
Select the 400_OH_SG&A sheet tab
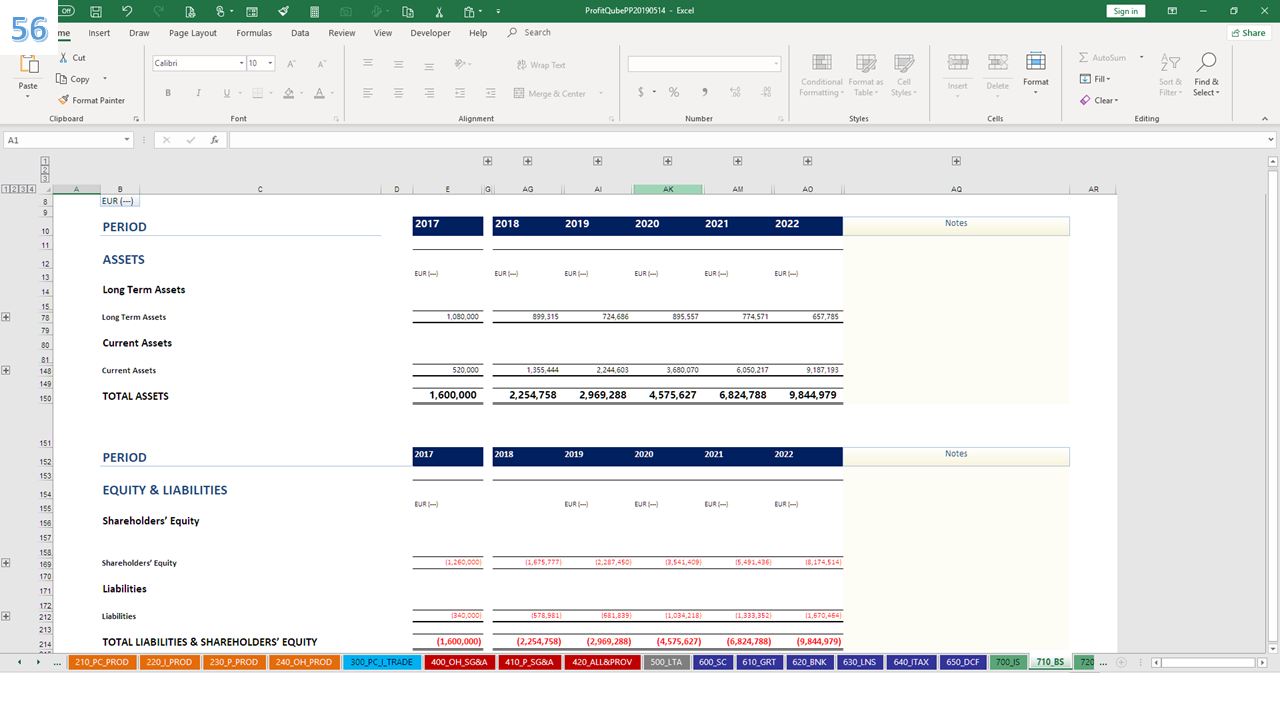459,662
